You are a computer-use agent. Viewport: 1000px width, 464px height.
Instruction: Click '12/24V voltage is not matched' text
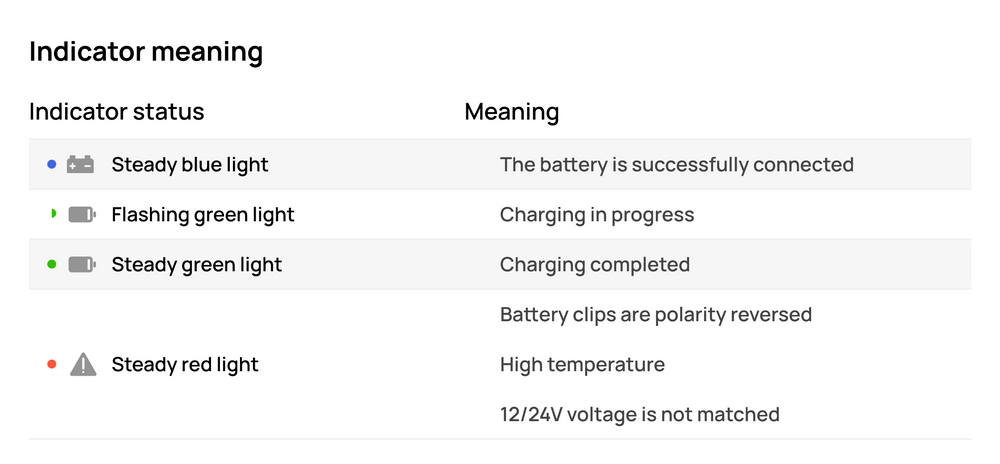coord(639,414)
